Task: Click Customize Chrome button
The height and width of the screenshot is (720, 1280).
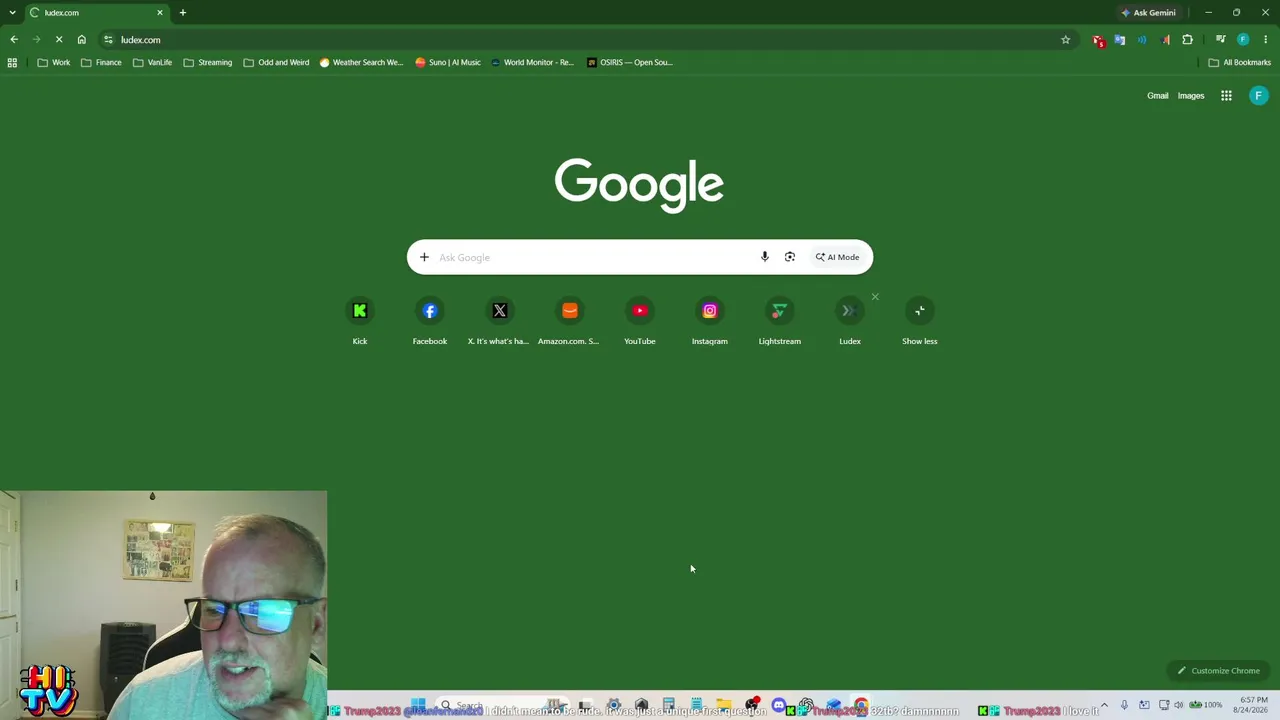Action: pos(1219,671)
